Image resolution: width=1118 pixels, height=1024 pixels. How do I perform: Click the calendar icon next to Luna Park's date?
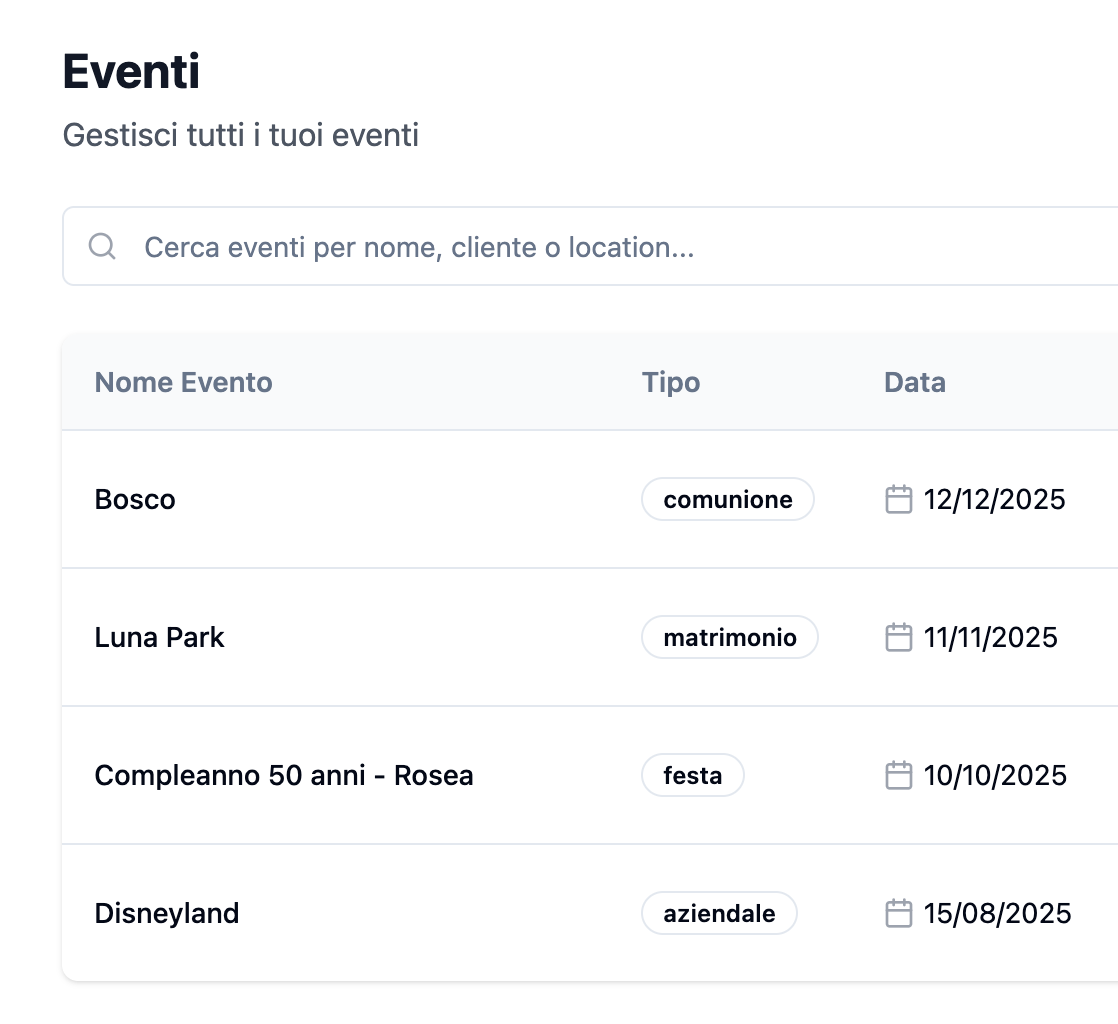coord(898,637)
